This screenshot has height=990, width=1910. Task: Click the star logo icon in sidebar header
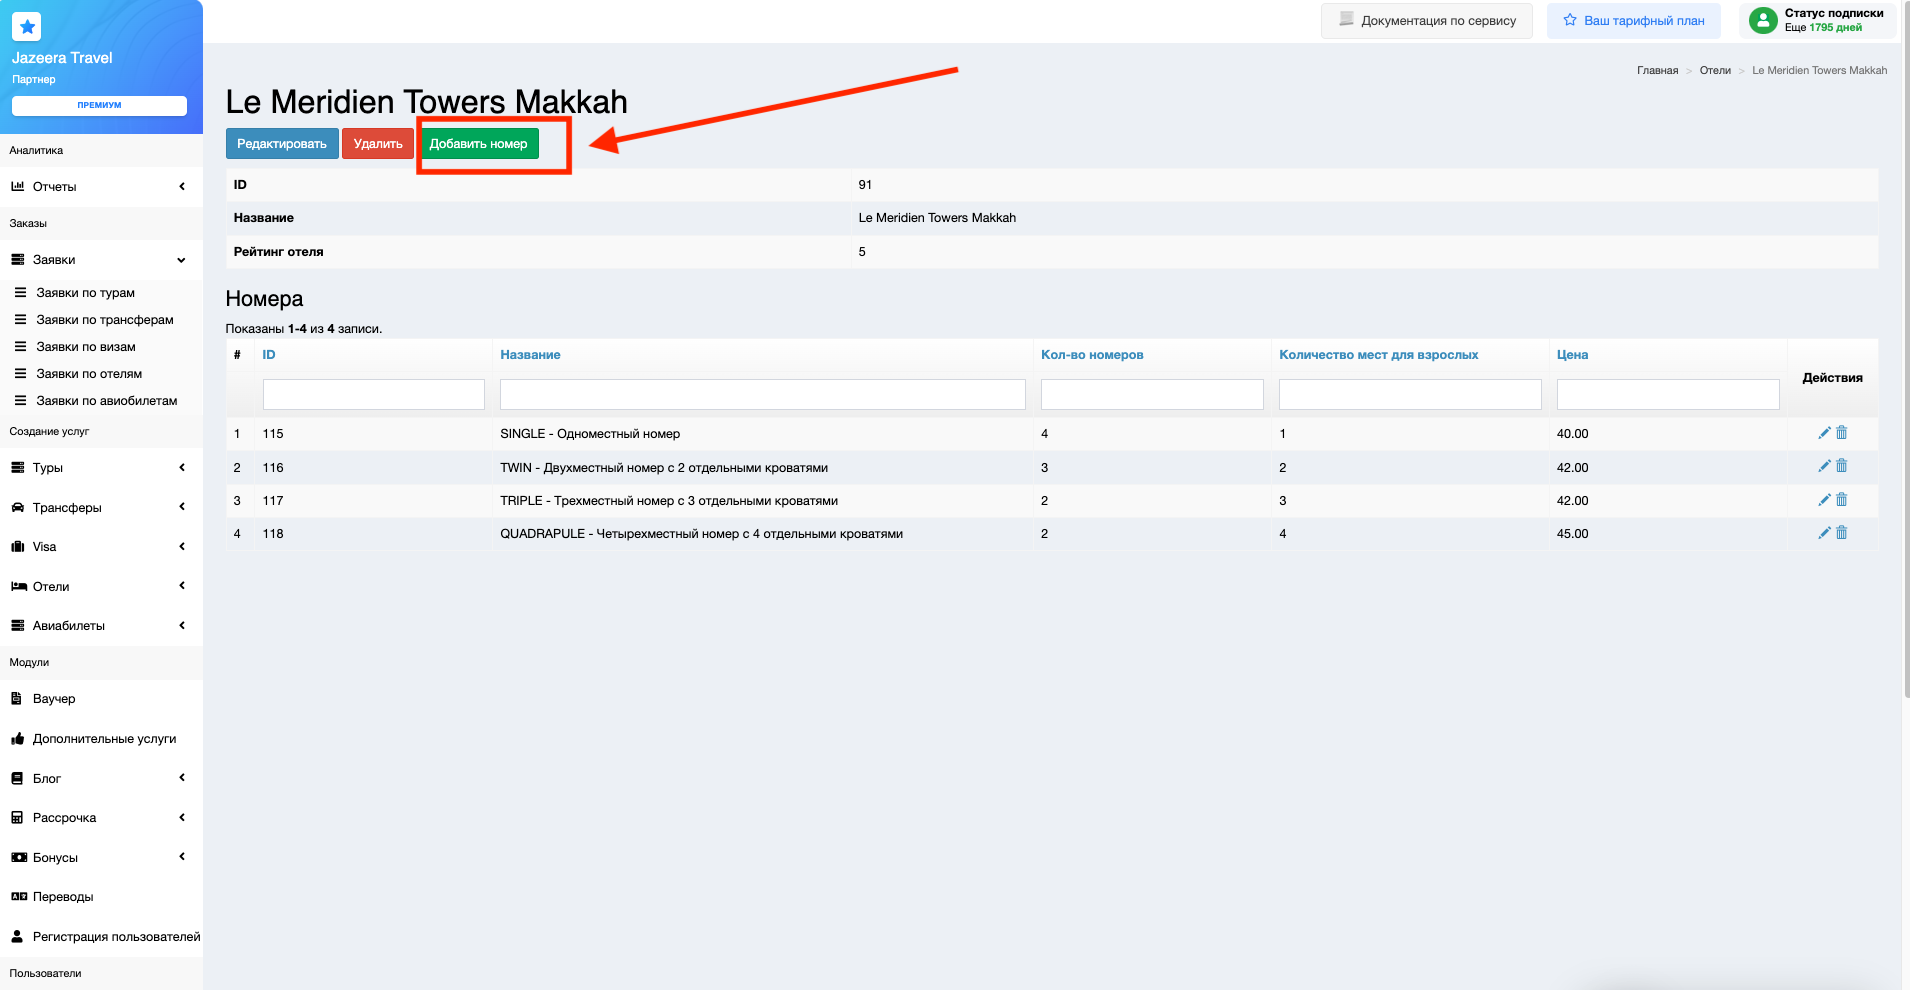[27, 27]
